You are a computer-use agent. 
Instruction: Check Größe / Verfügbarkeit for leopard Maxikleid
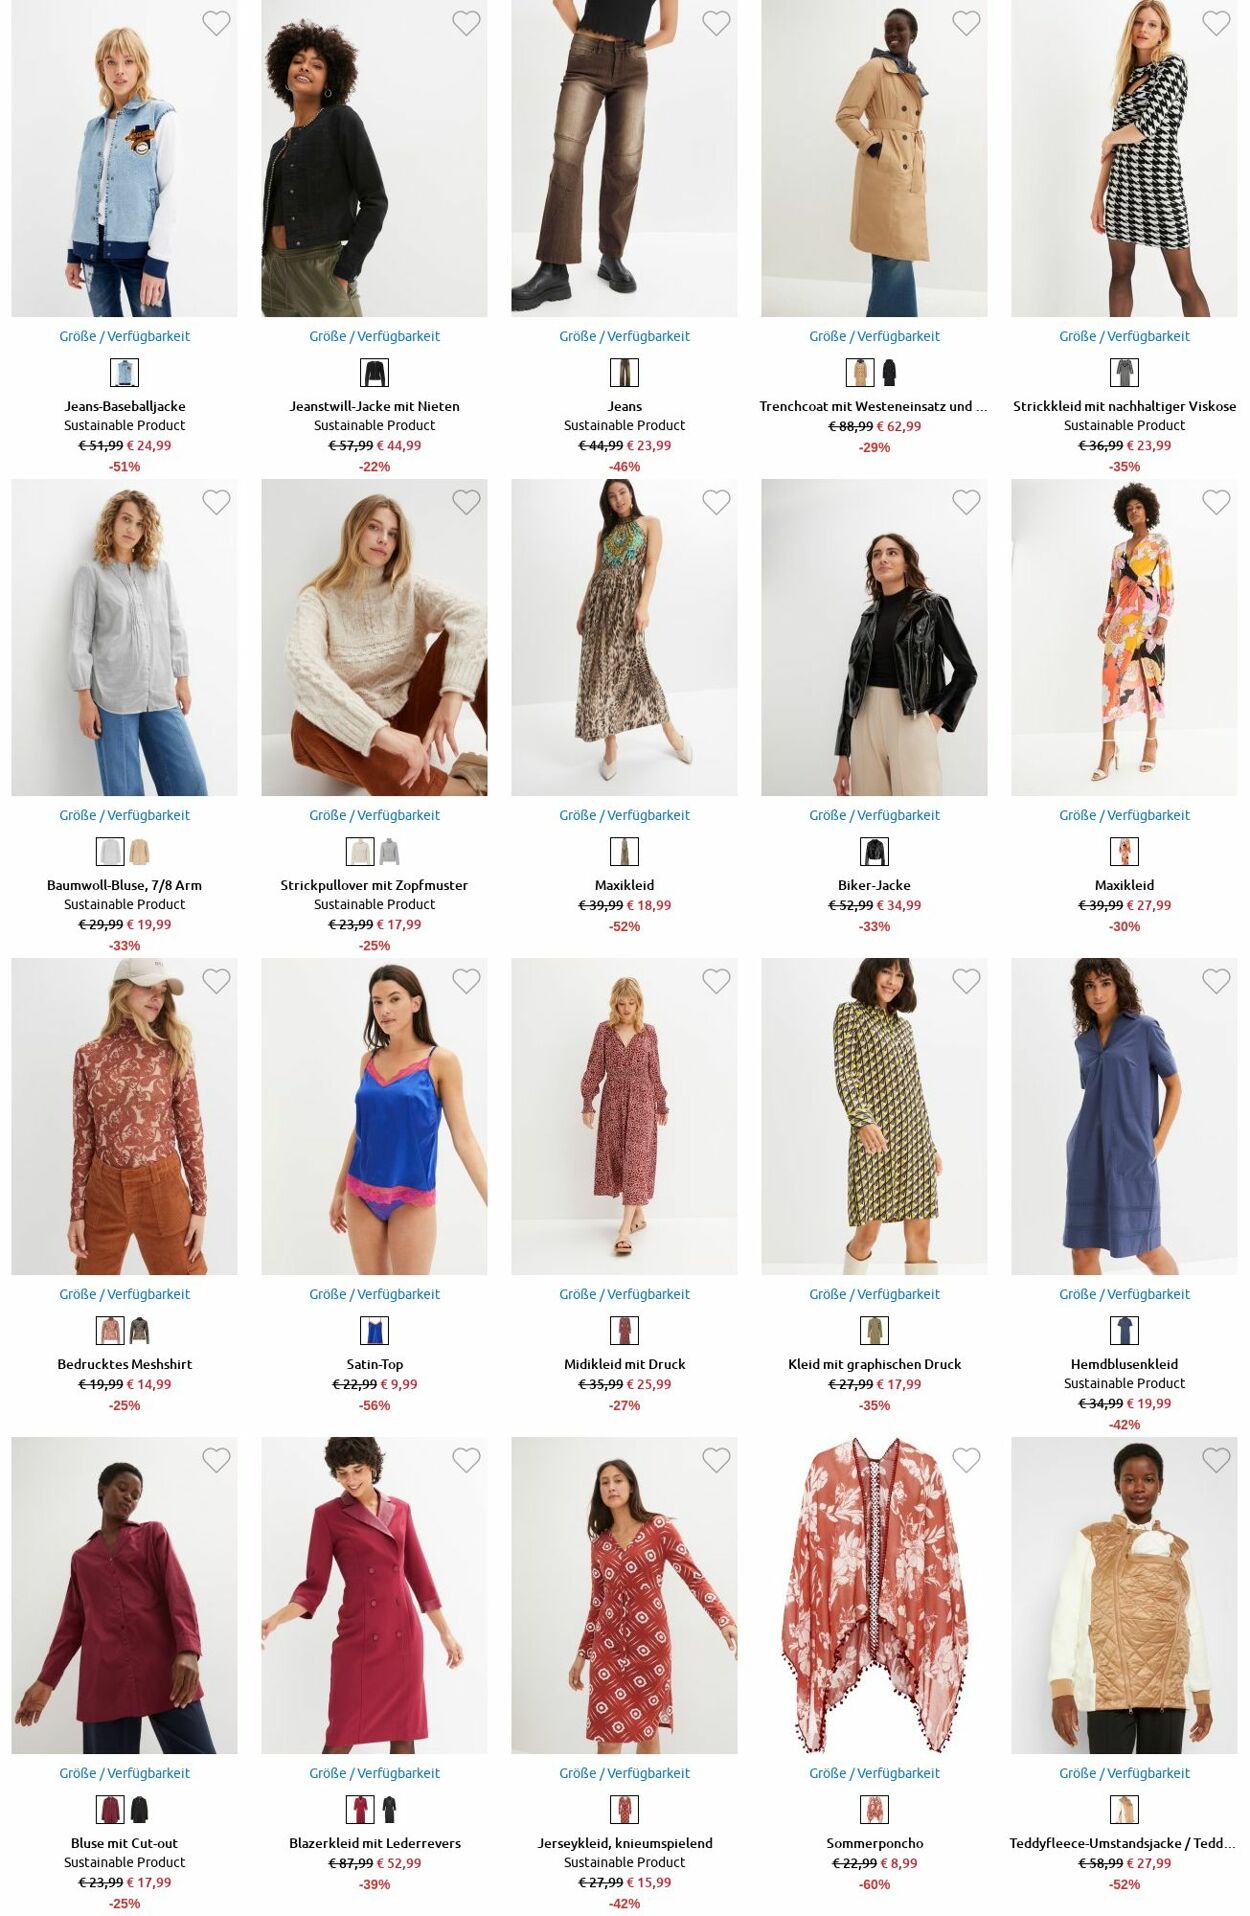(624, 815)
